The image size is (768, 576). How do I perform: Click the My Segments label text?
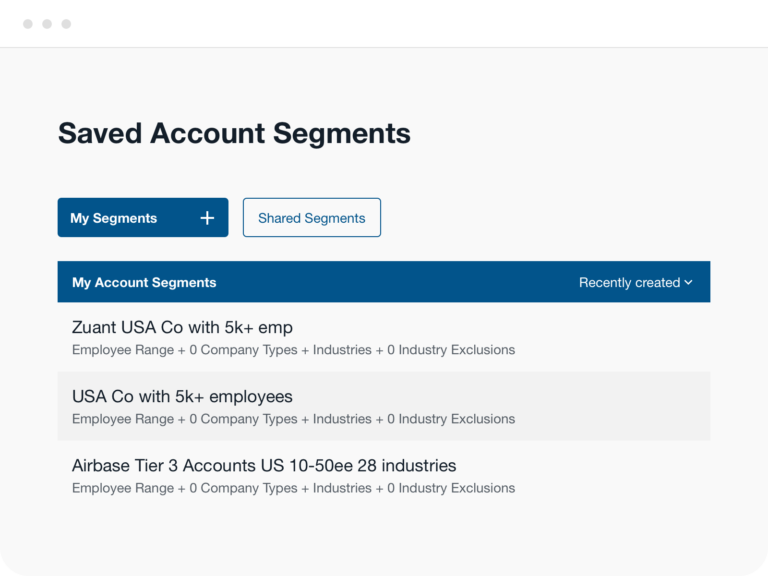click(114, 218)
